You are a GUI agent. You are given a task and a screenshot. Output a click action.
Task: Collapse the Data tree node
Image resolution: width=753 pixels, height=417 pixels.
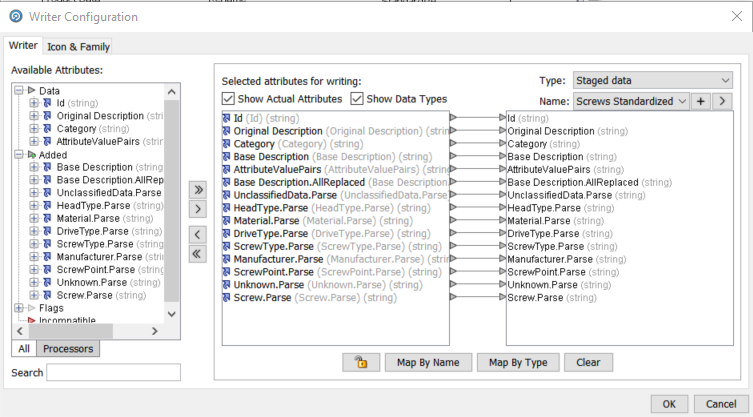pyautogui.click(x=18, y=91)
